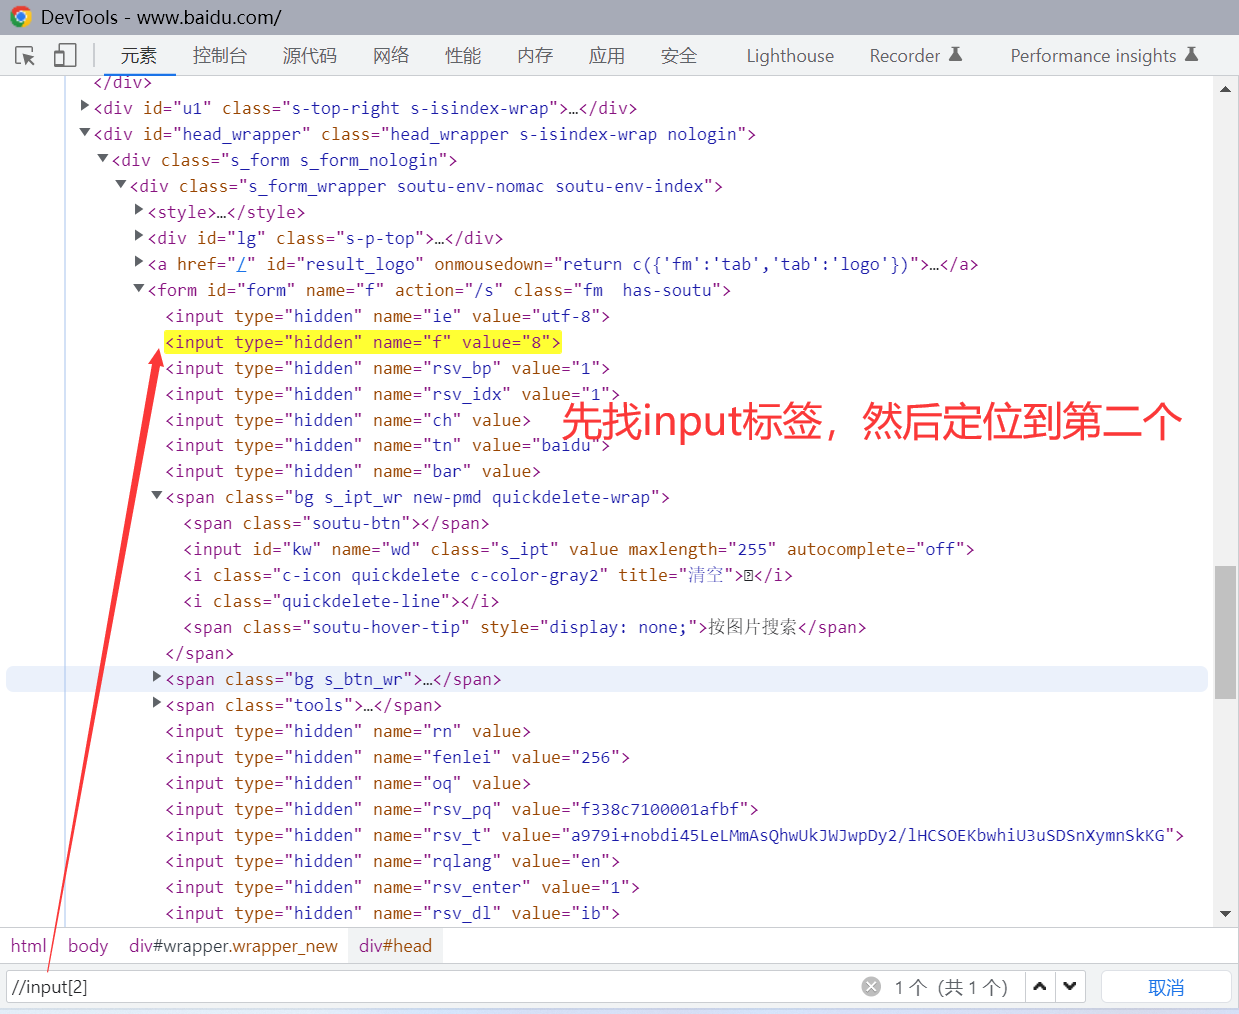Image resolution: width=1239 pixels, height=1014 pixels.
Task: Expand the style element node
Action: click(139, 210)
